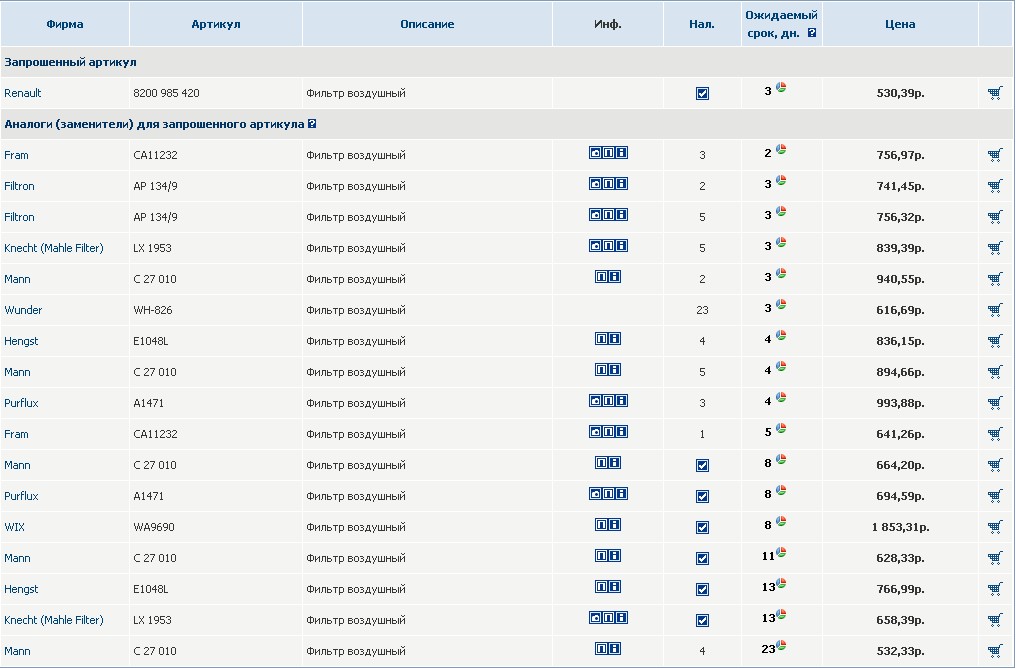The width and height of the screenshot is (1017, 669).
Task: Sort by 'Цена' column header
Action: click(899, 24)
